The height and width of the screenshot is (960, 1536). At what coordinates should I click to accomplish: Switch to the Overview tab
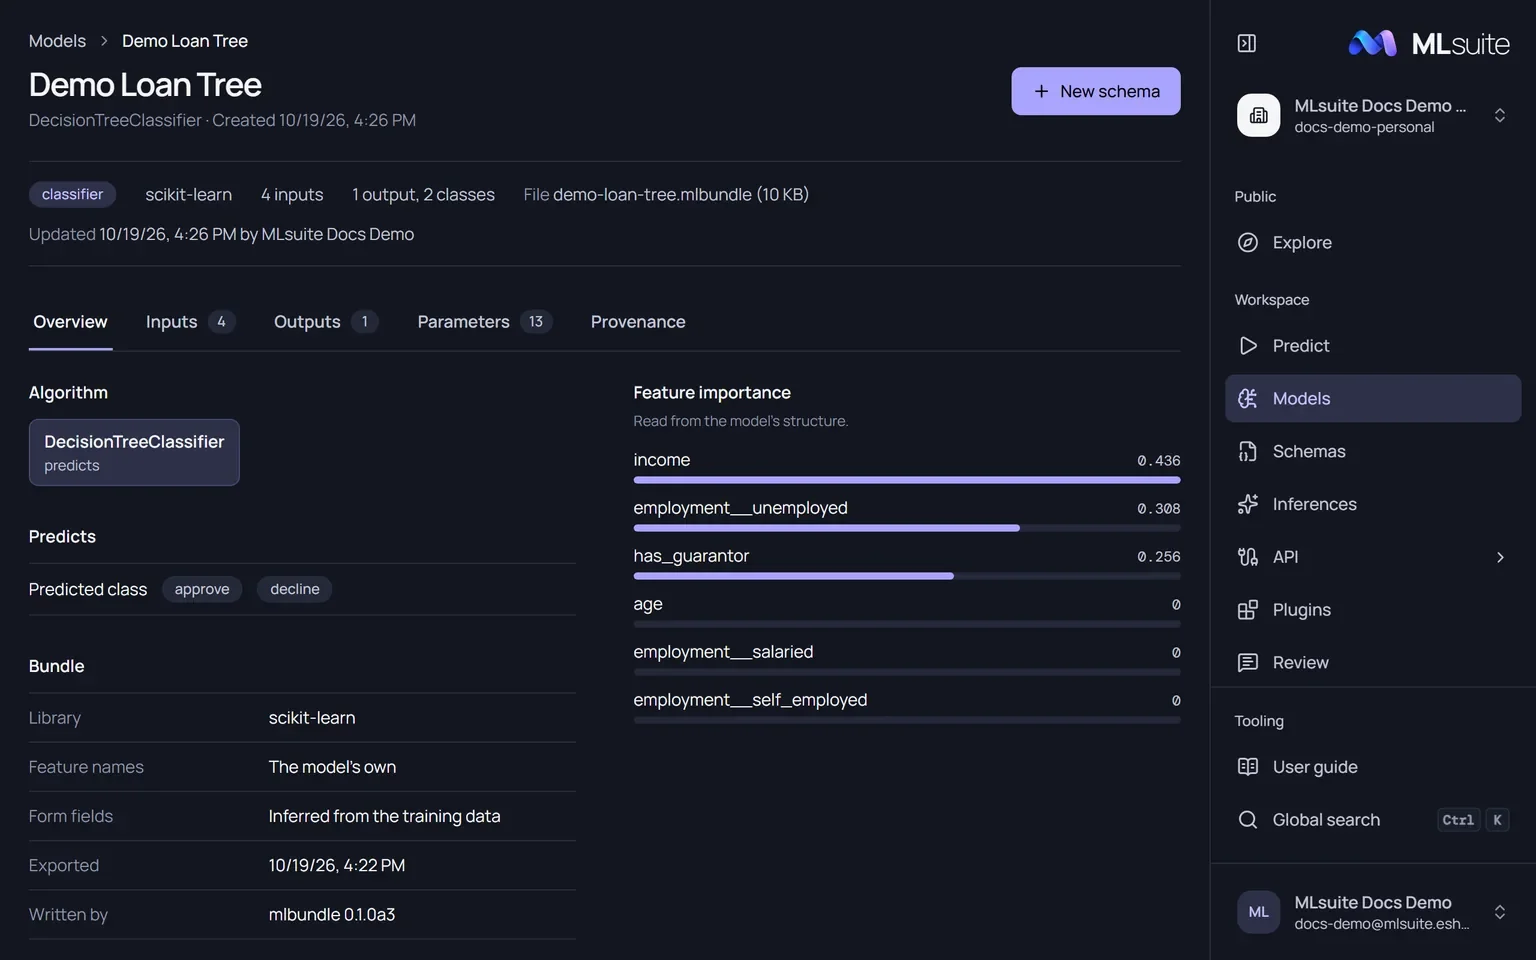(x=70, y=322)
